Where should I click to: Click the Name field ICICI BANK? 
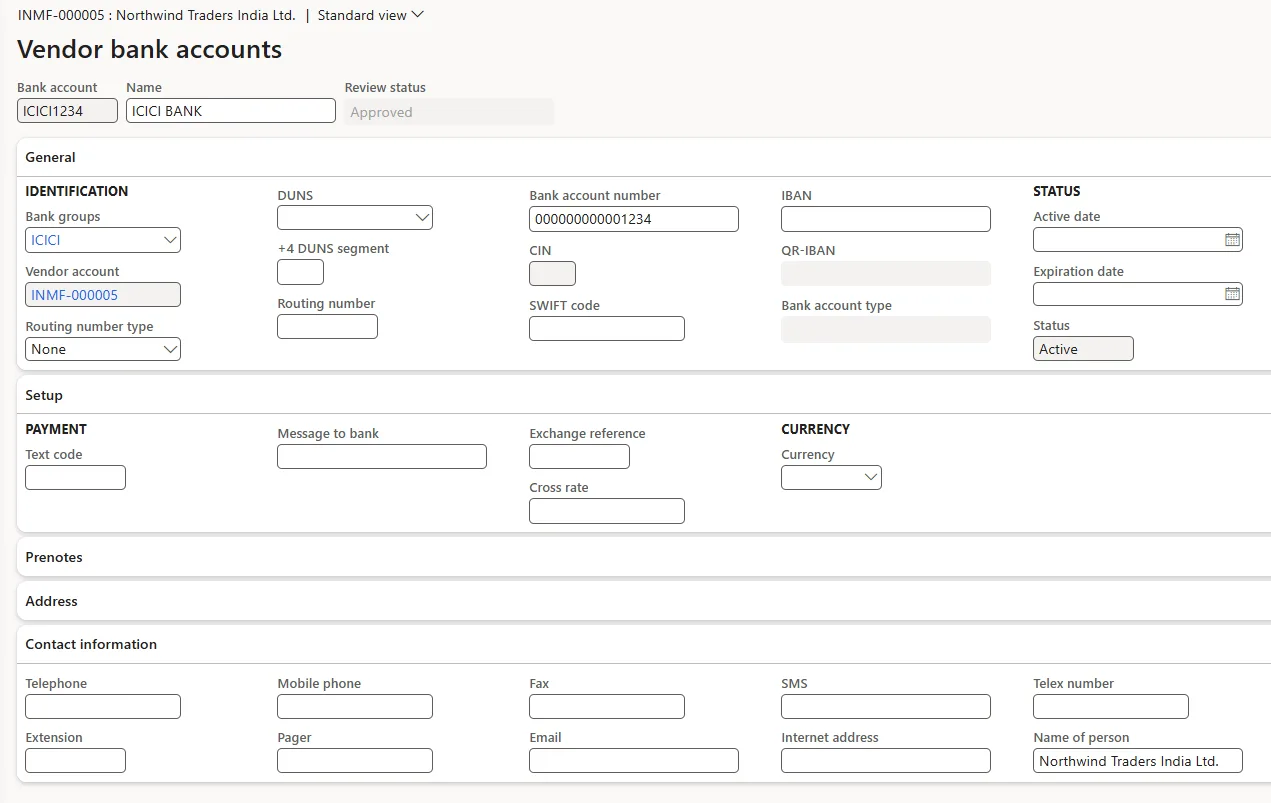(x=231, y=111)
